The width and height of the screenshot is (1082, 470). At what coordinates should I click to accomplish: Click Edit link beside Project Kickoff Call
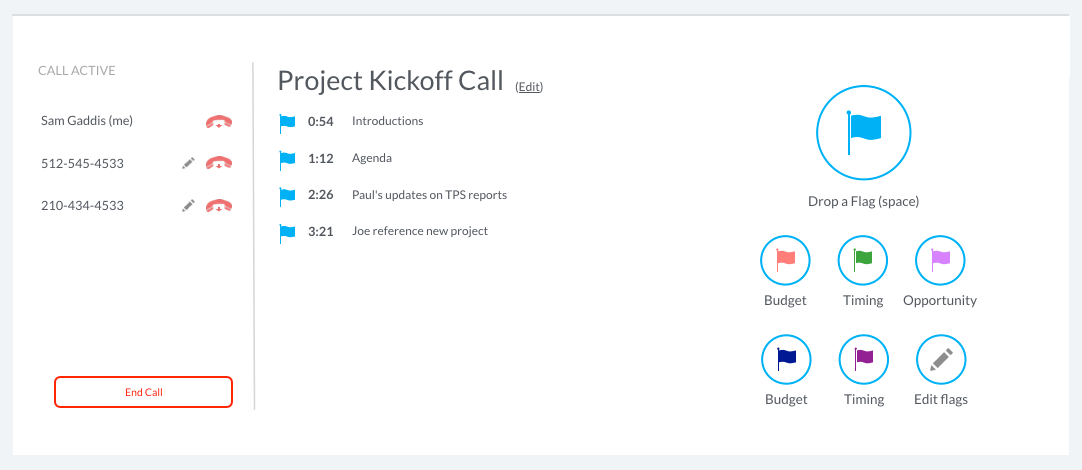[529, 87]
